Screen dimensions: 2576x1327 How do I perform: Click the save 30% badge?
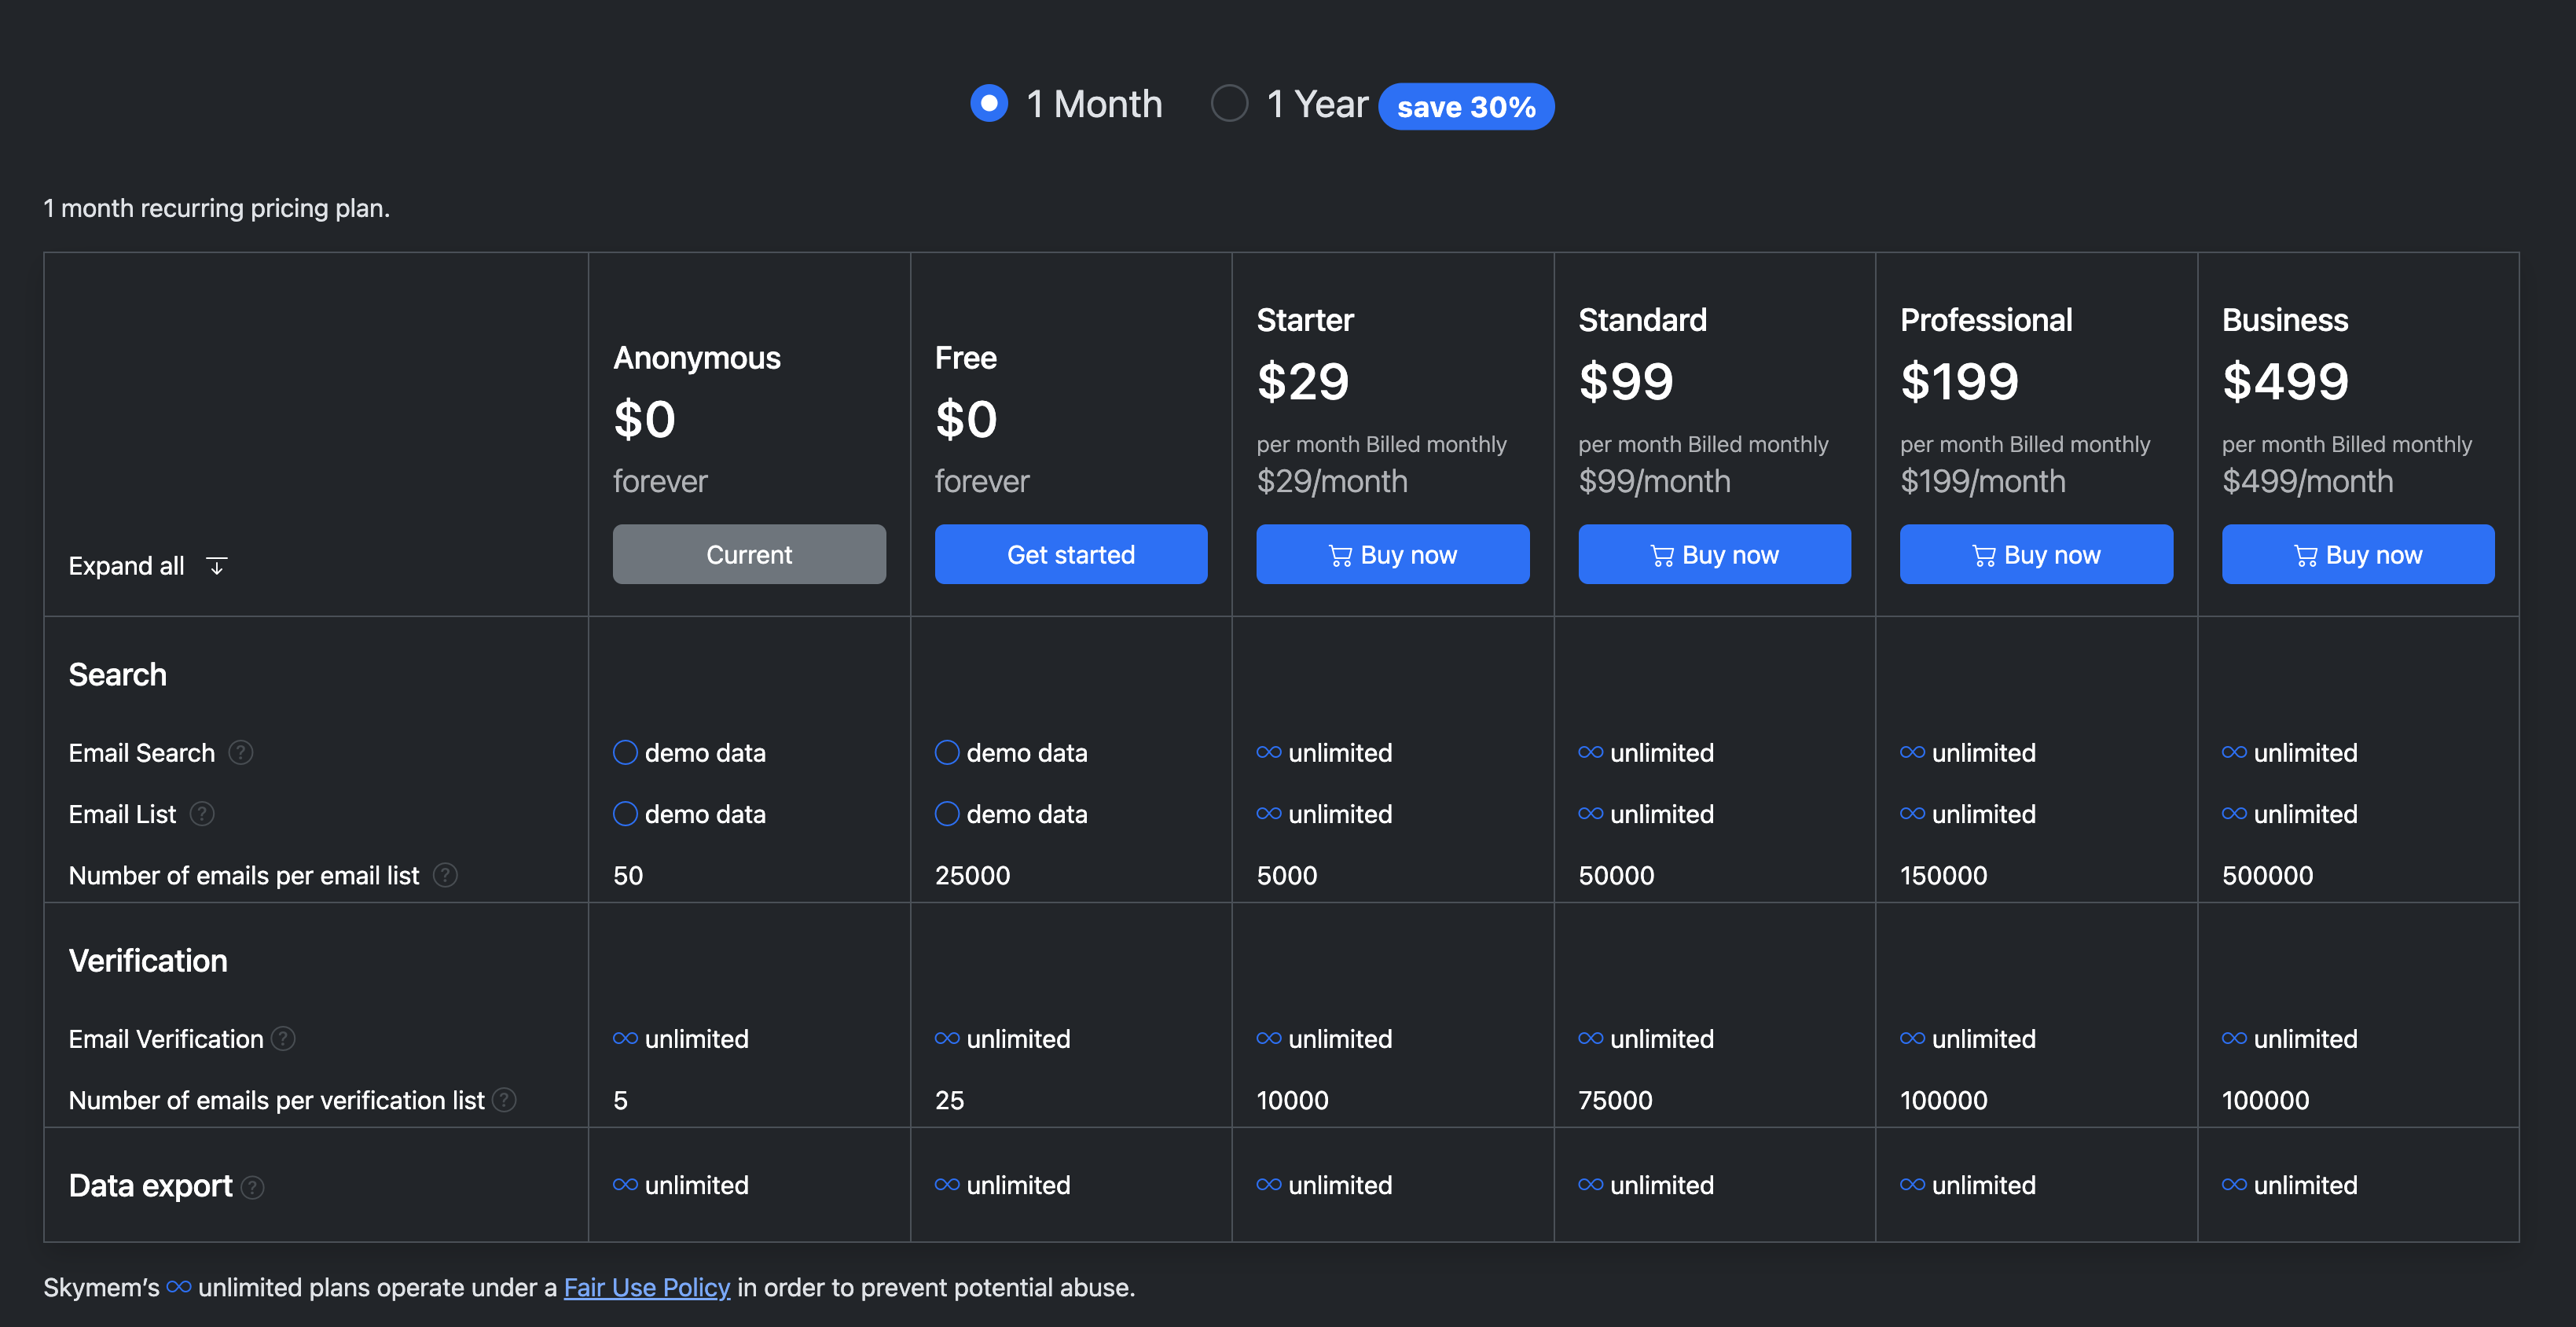click(1465, 106)
